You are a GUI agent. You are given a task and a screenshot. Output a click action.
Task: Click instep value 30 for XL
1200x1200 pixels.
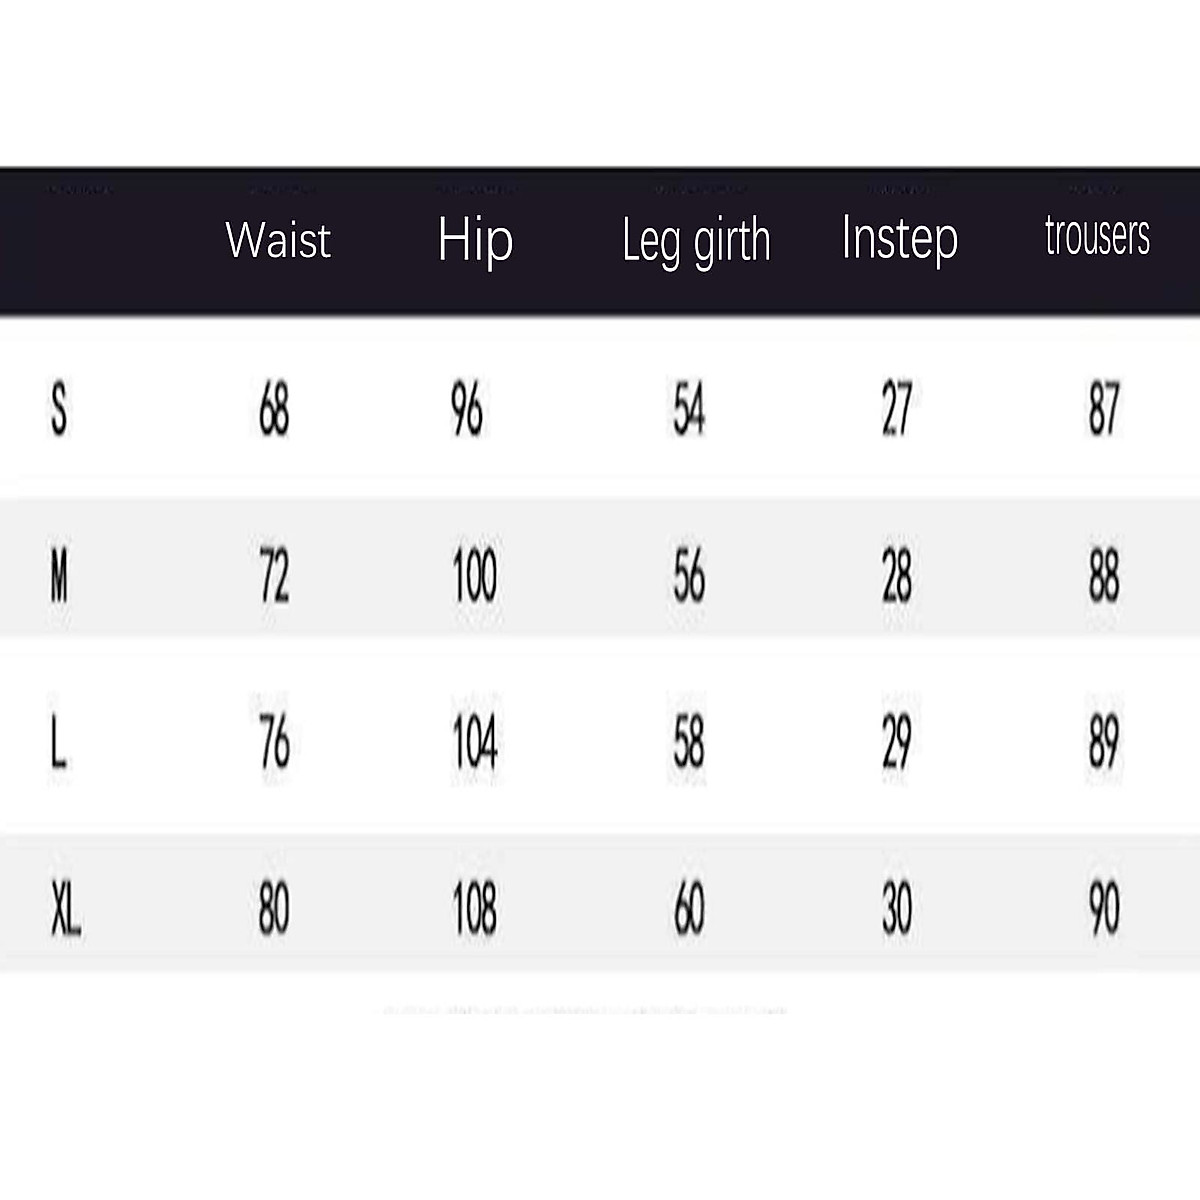tap(897, 911)
